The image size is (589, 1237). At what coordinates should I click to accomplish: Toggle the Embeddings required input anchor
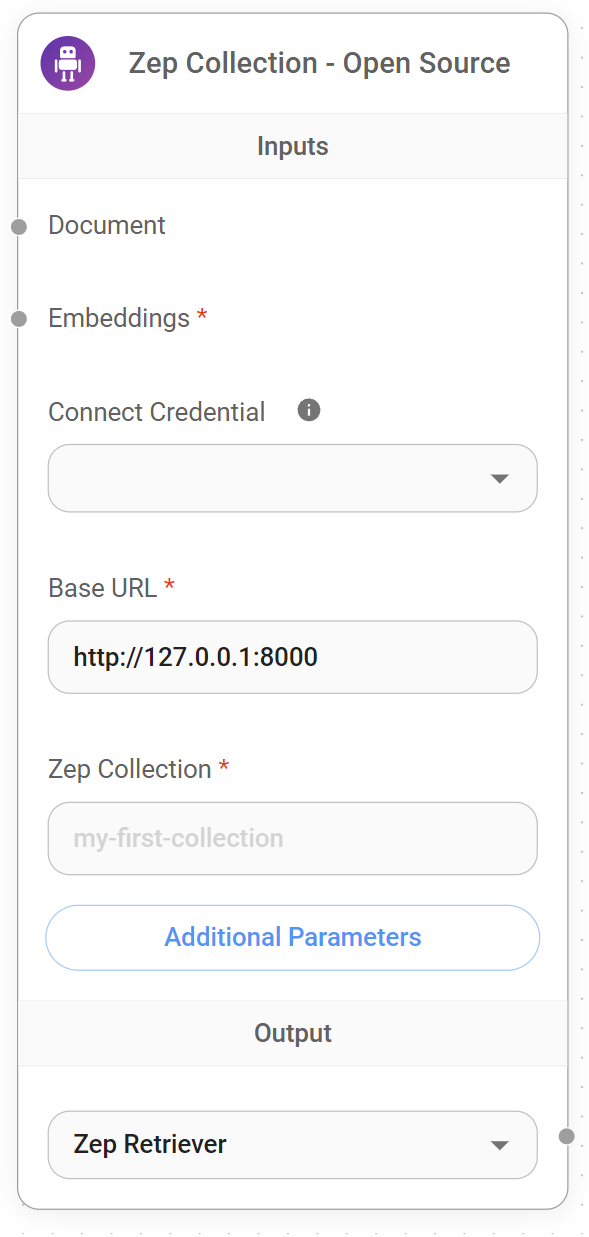(18, 319)
